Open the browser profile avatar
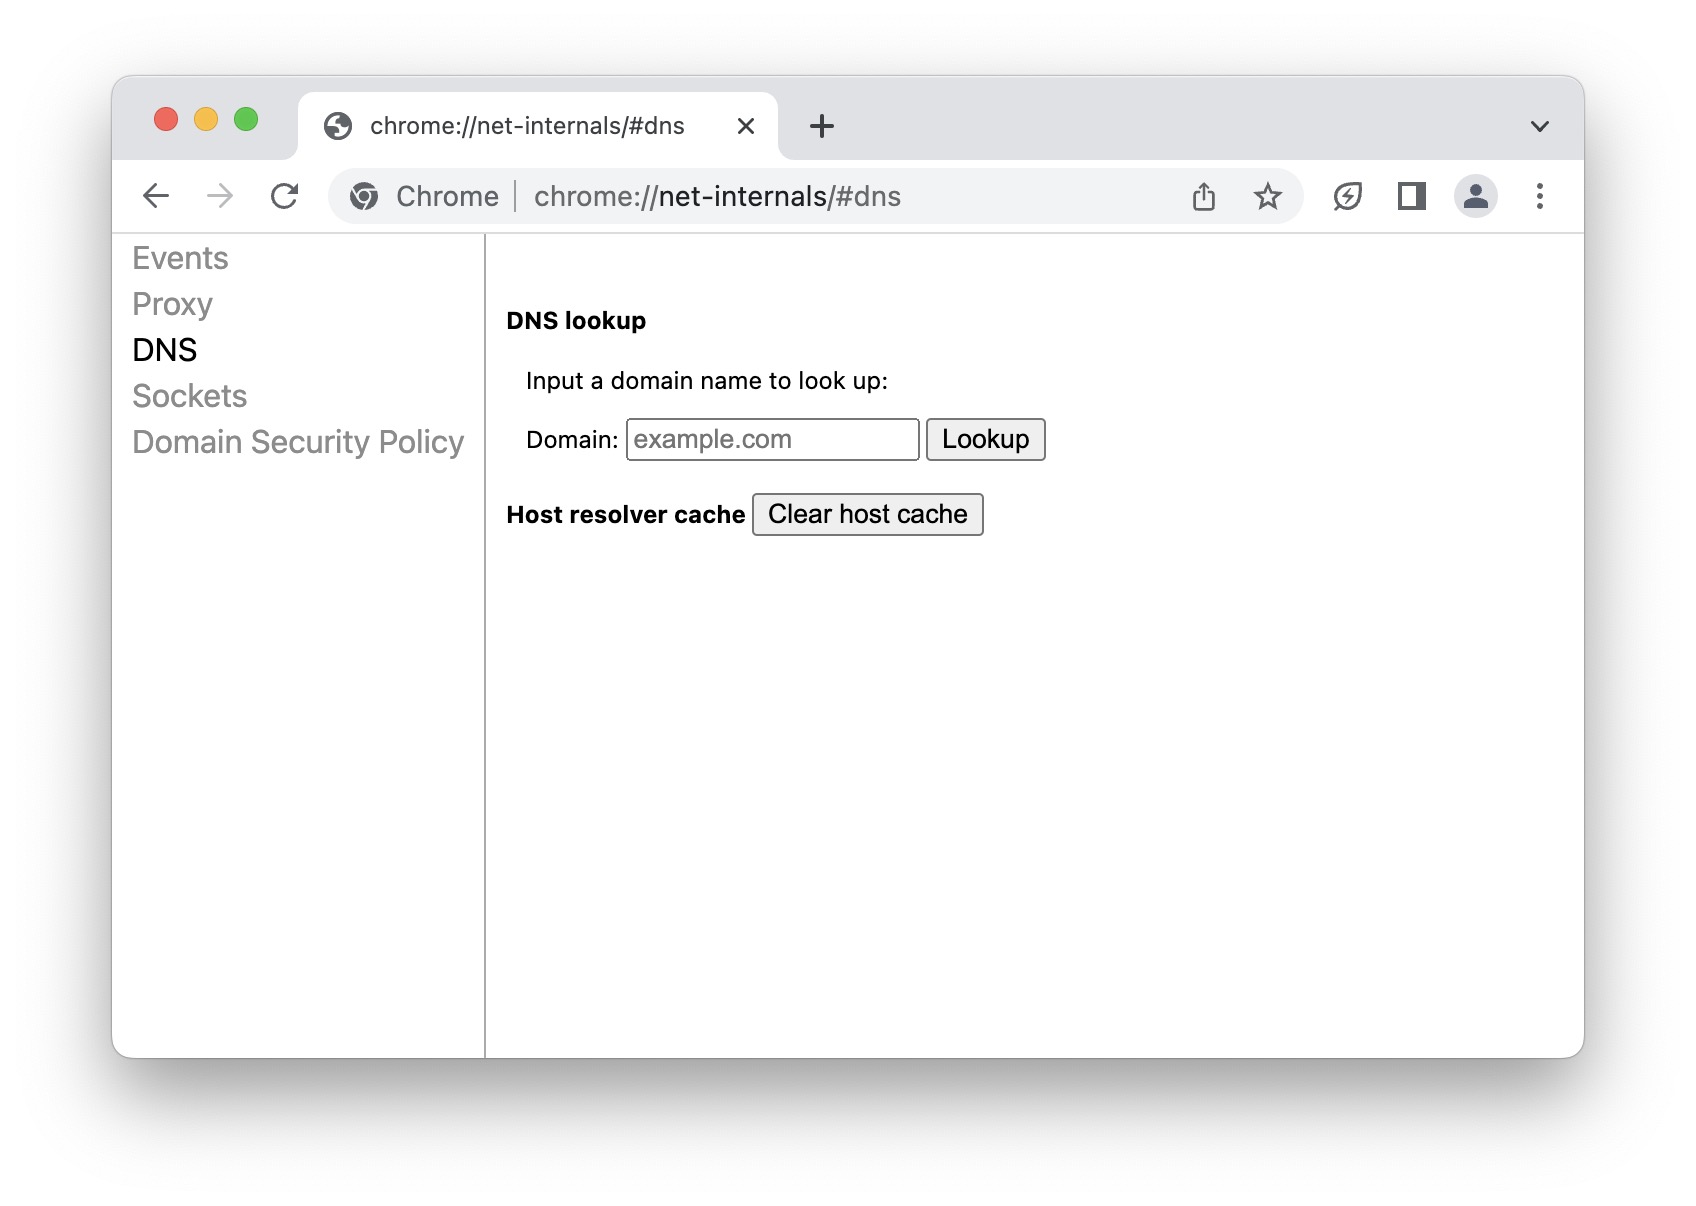The height and width of the screenshot is (1206, 1696). pos(1476,196)
